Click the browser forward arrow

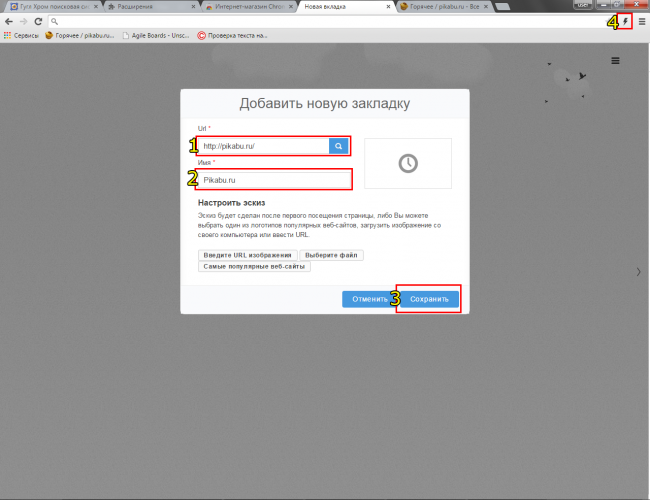[24, 22]
